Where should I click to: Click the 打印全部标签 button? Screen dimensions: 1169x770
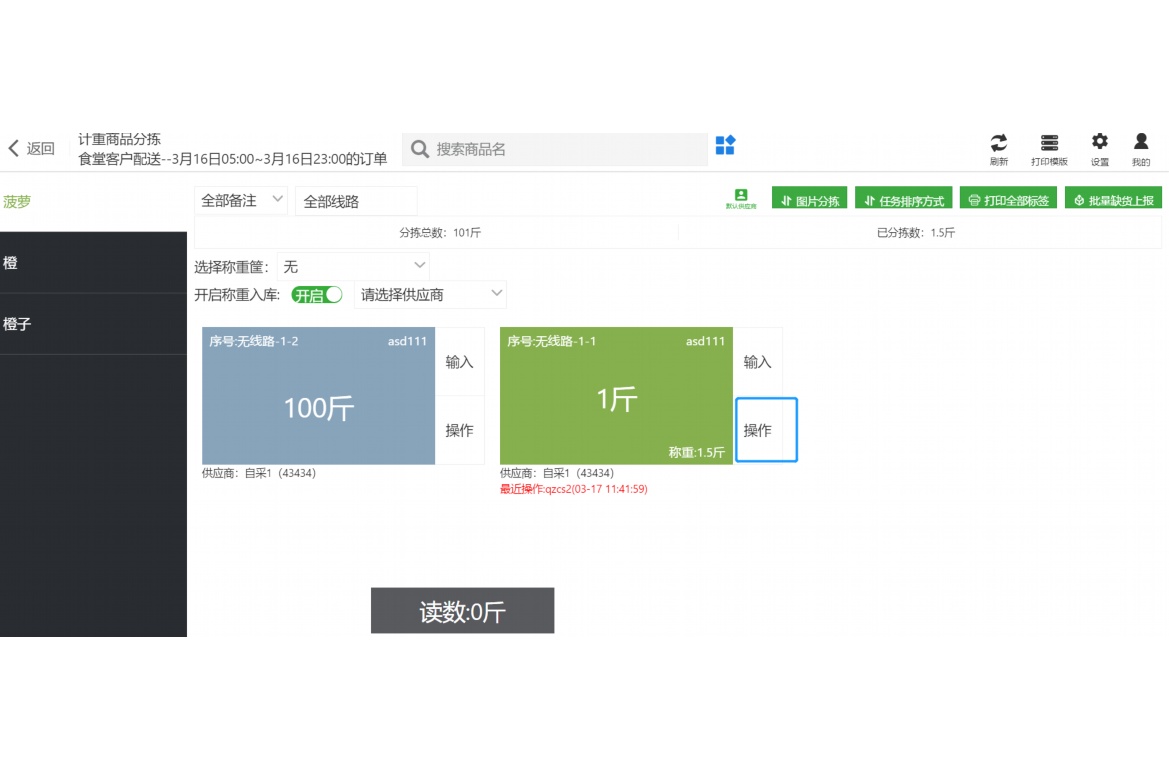1008,200
